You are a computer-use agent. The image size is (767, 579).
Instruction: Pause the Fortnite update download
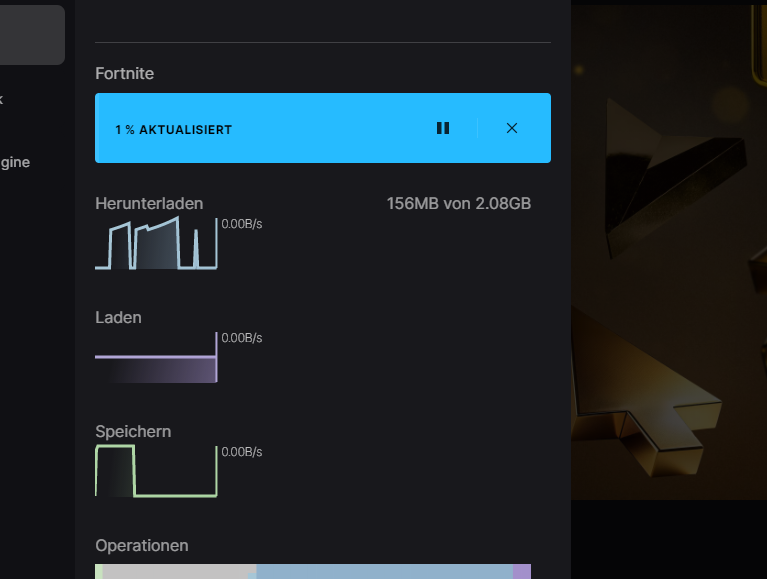point(443,128)
